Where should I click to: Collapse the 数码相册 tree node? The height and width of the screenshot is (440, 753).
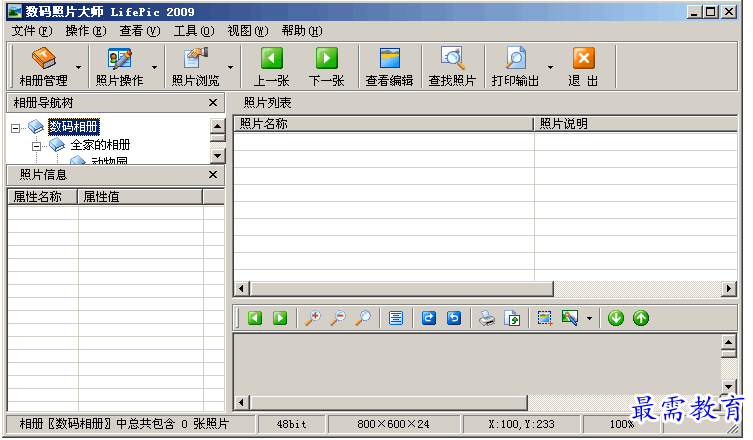click(x=15, y=128)
